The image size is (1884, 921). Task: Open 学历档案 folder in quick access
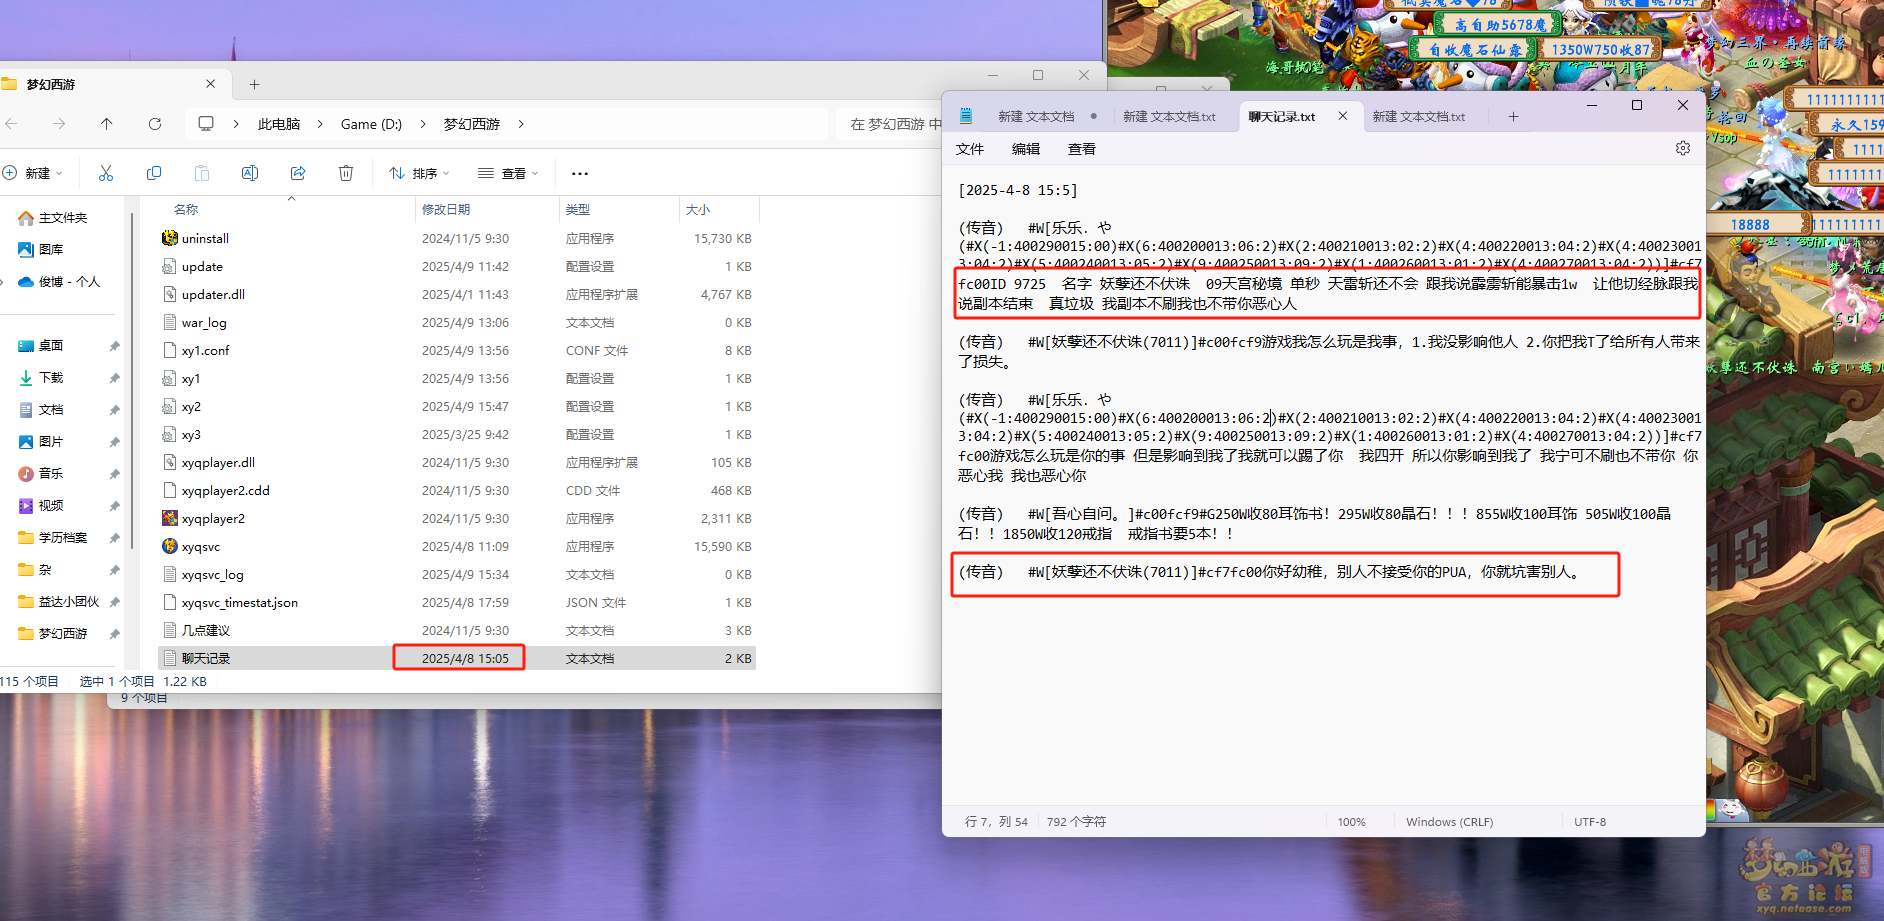(x=53, y=538)
